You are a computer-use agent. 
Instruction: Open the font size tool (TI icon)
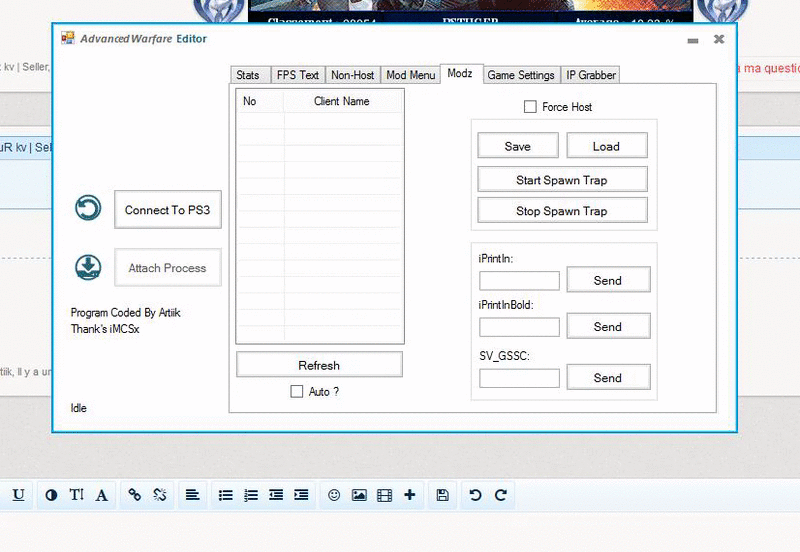pos(77,495)
